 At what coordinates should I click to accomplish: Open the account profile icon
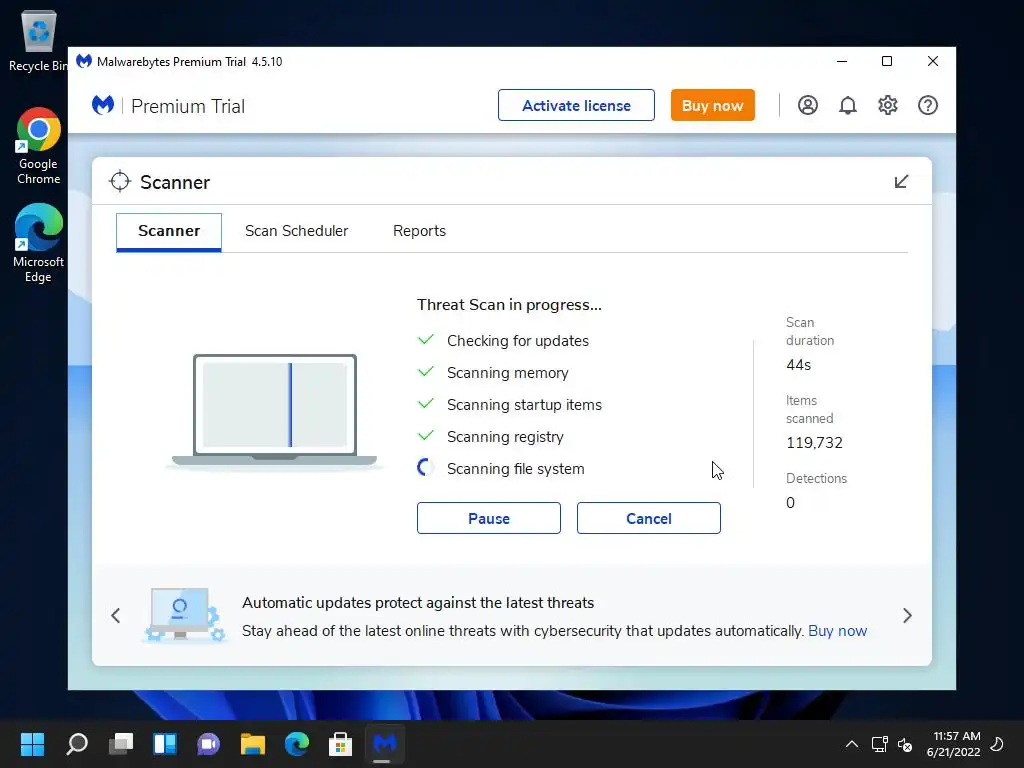pyautogui.click(x=807, y=105)
